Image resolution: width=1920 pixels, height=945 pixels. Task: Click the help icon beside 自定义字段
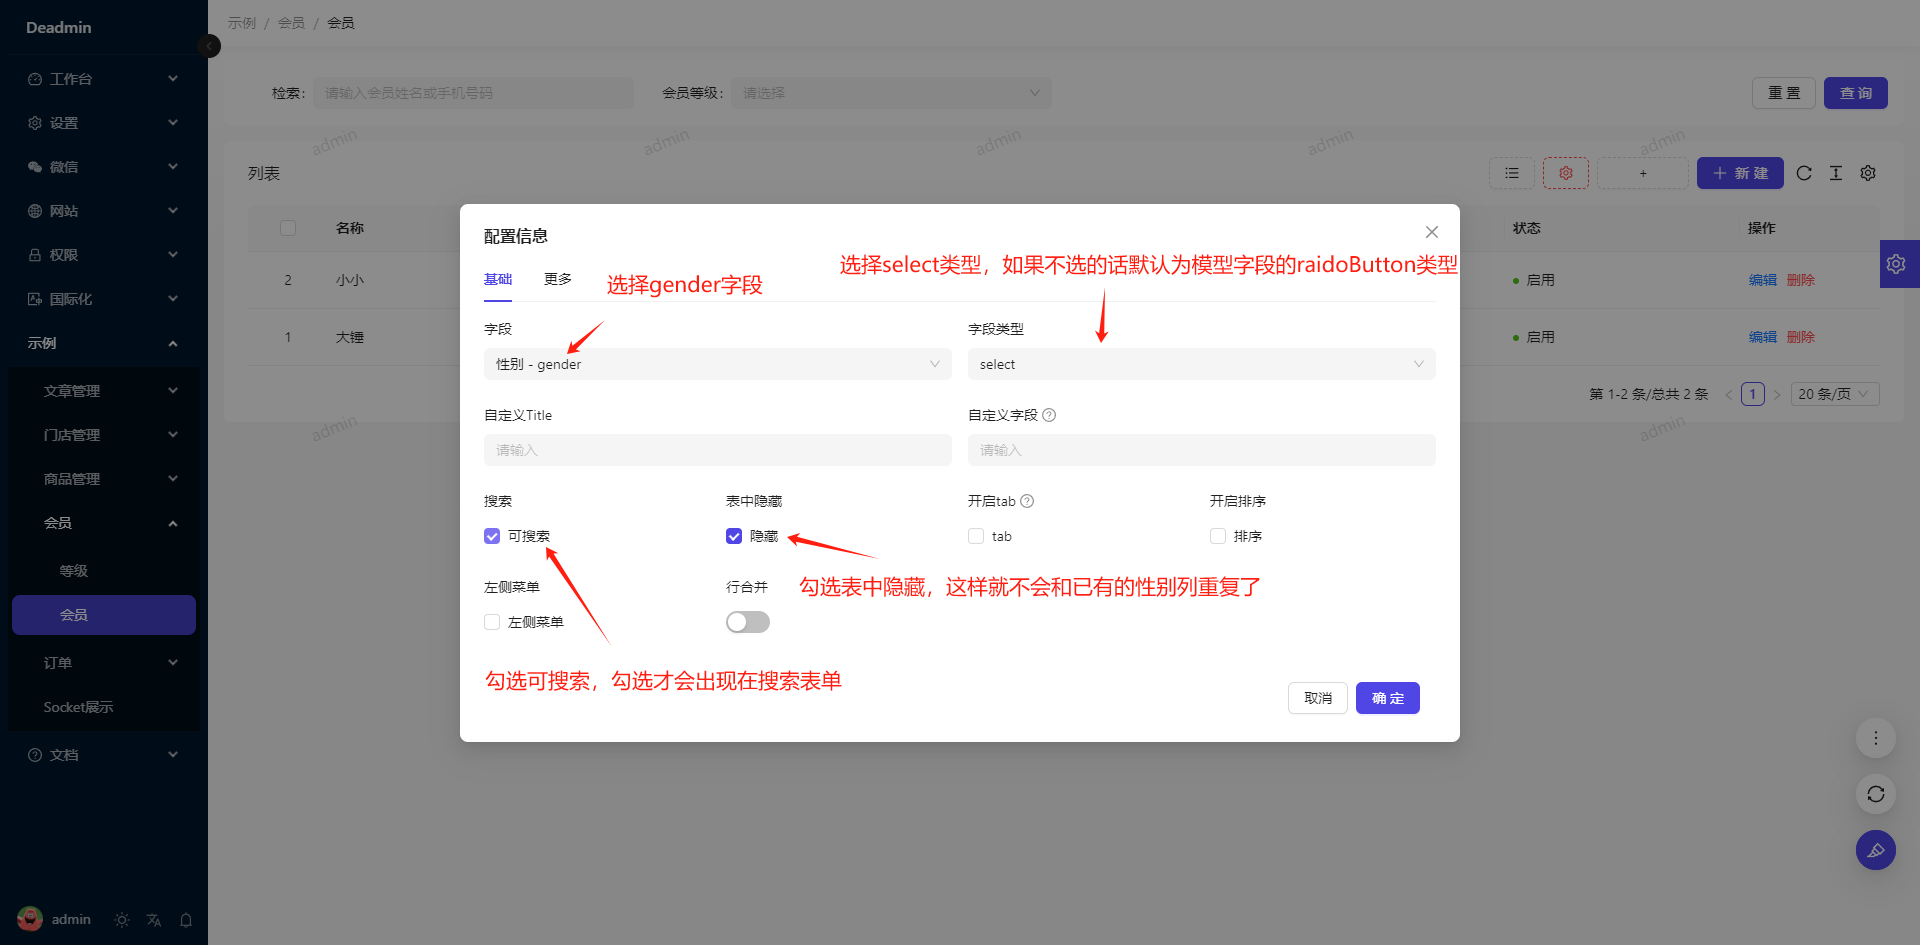coord(1049,415)
